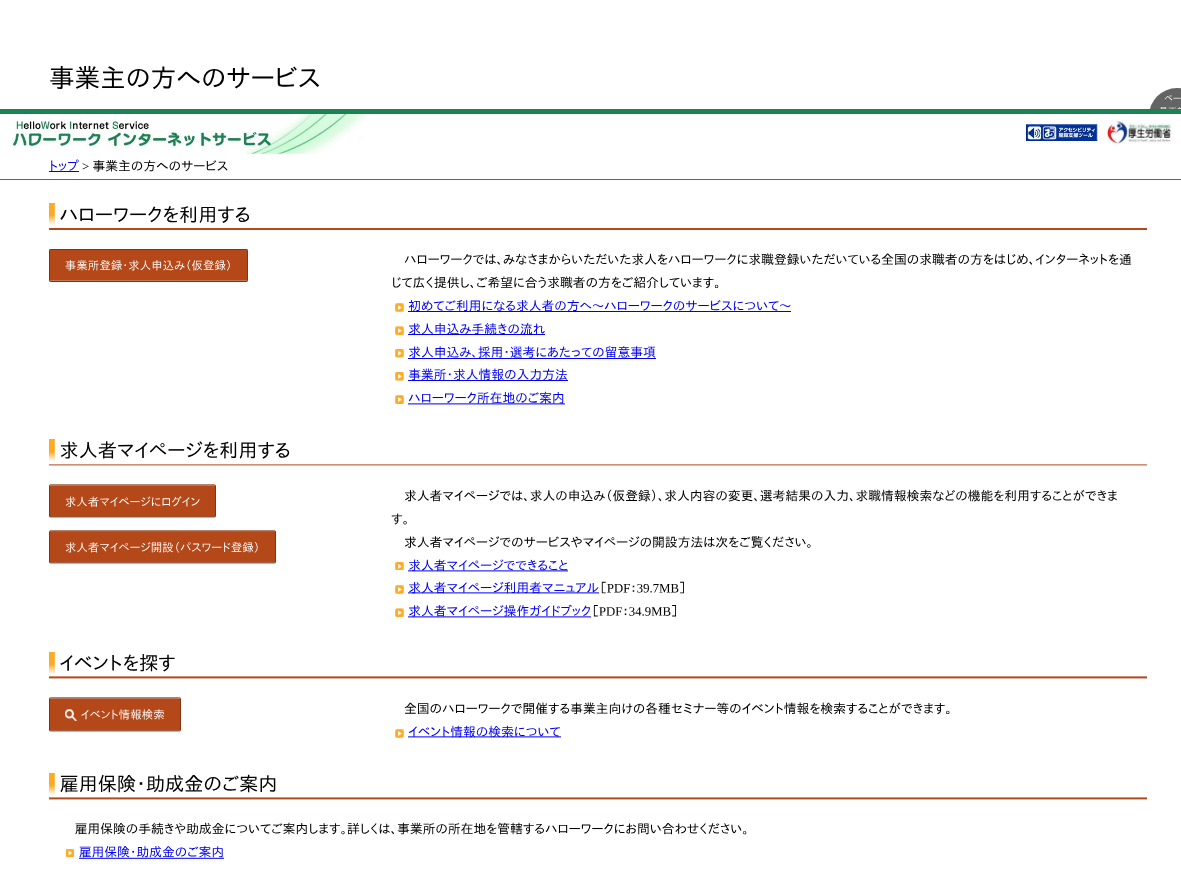Open the 厚生労働省 ministry logo link
1181x882 pixels.
(1138, 133)
